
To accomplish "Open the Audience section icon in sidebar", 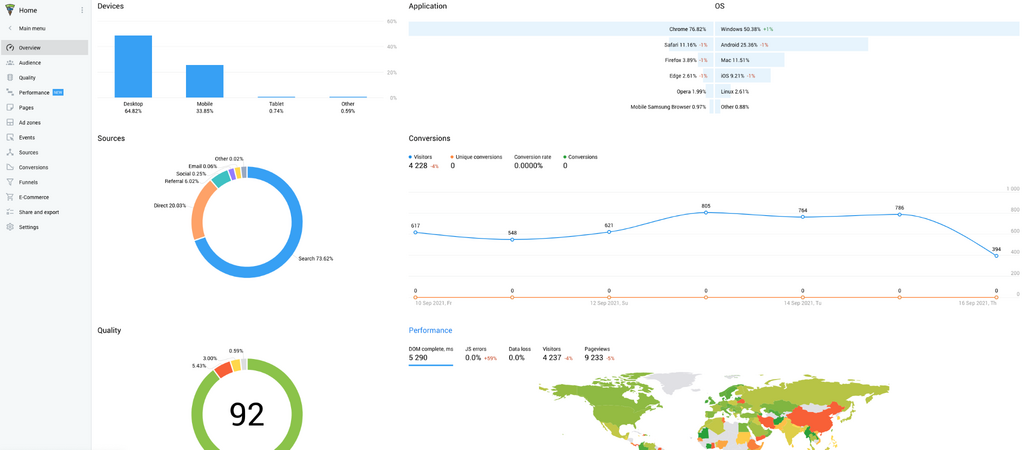I will (x=10, y=62).
